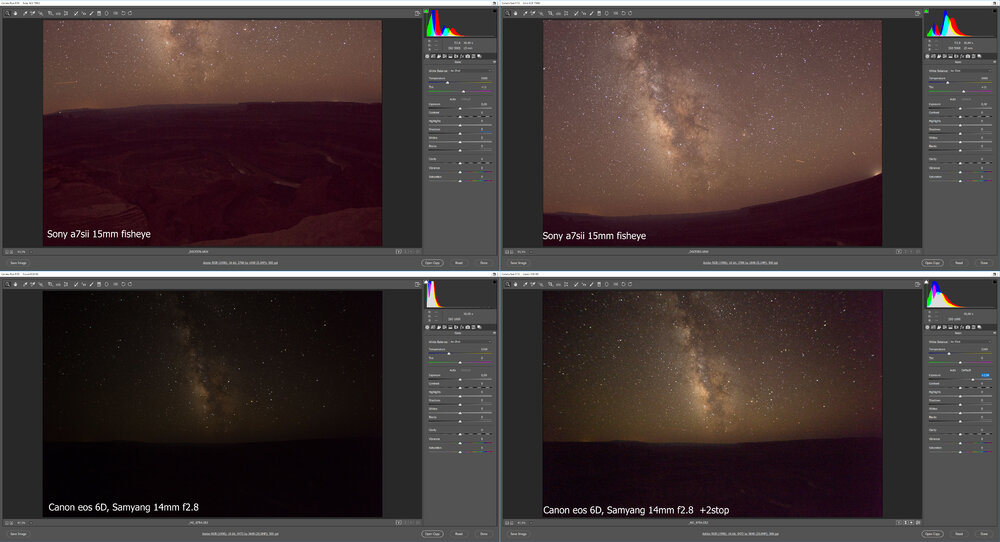Select the Adjustment Brush in the Sony Milky Way window
Viewport: 1000px width, 542px height.
591,13
